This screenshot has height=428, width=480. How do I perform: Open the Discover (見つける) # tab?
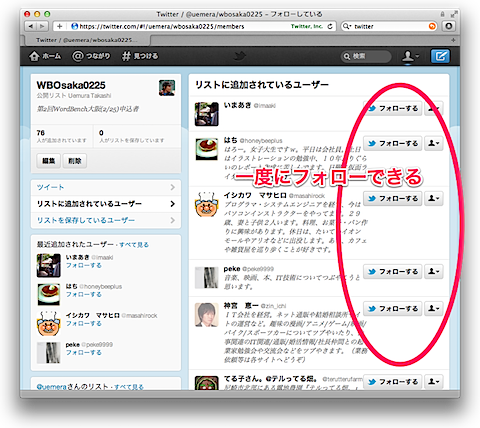pyautogui.click(x=140, y=56)
